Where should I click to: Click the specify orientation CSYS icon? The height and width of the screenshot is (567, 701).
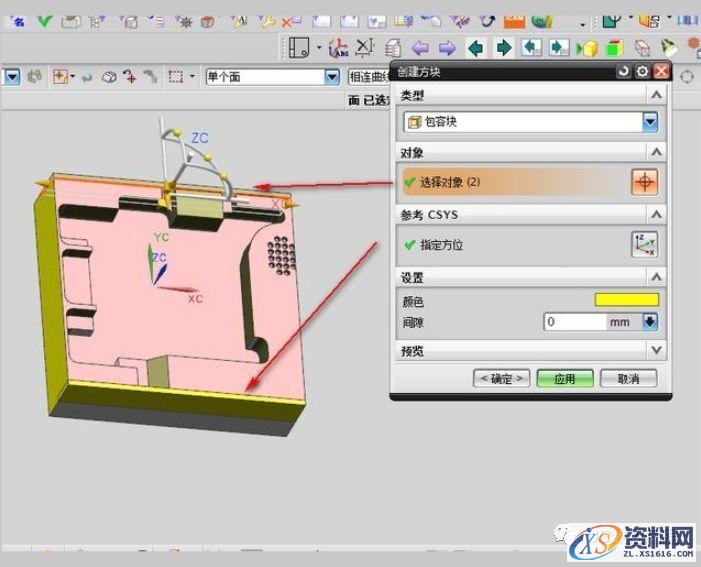pyautogui.click(x=645, y=244)
